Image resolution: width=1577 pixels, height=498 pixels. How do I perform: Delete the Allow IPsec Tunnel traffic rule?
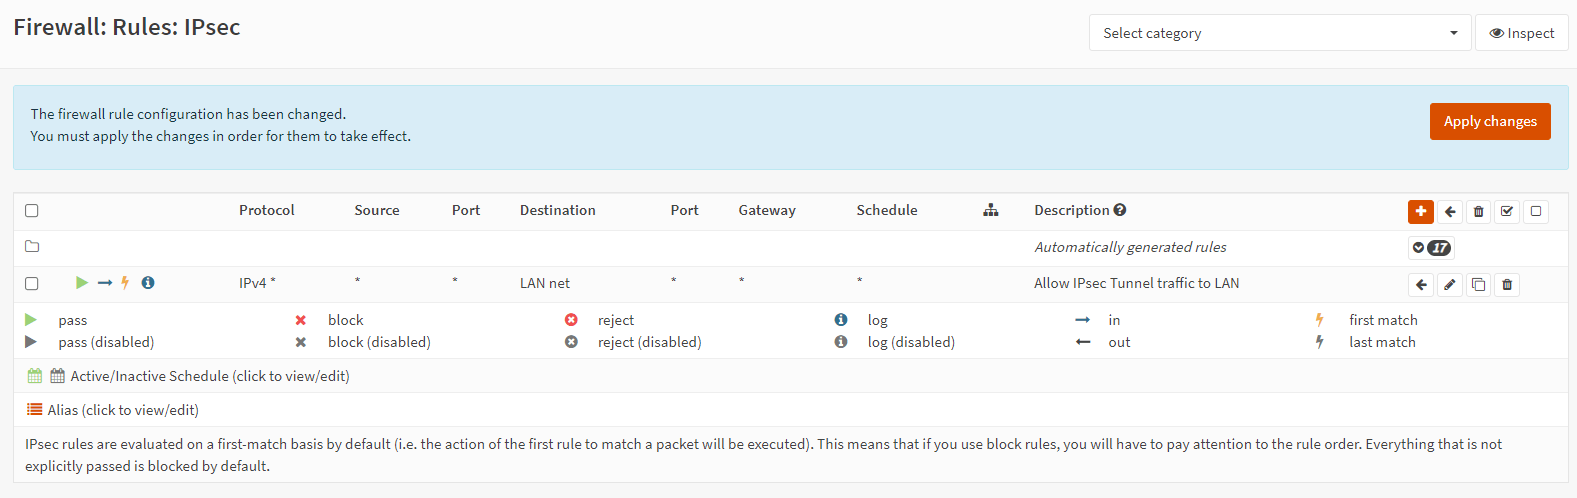(x=1507, y=285)
